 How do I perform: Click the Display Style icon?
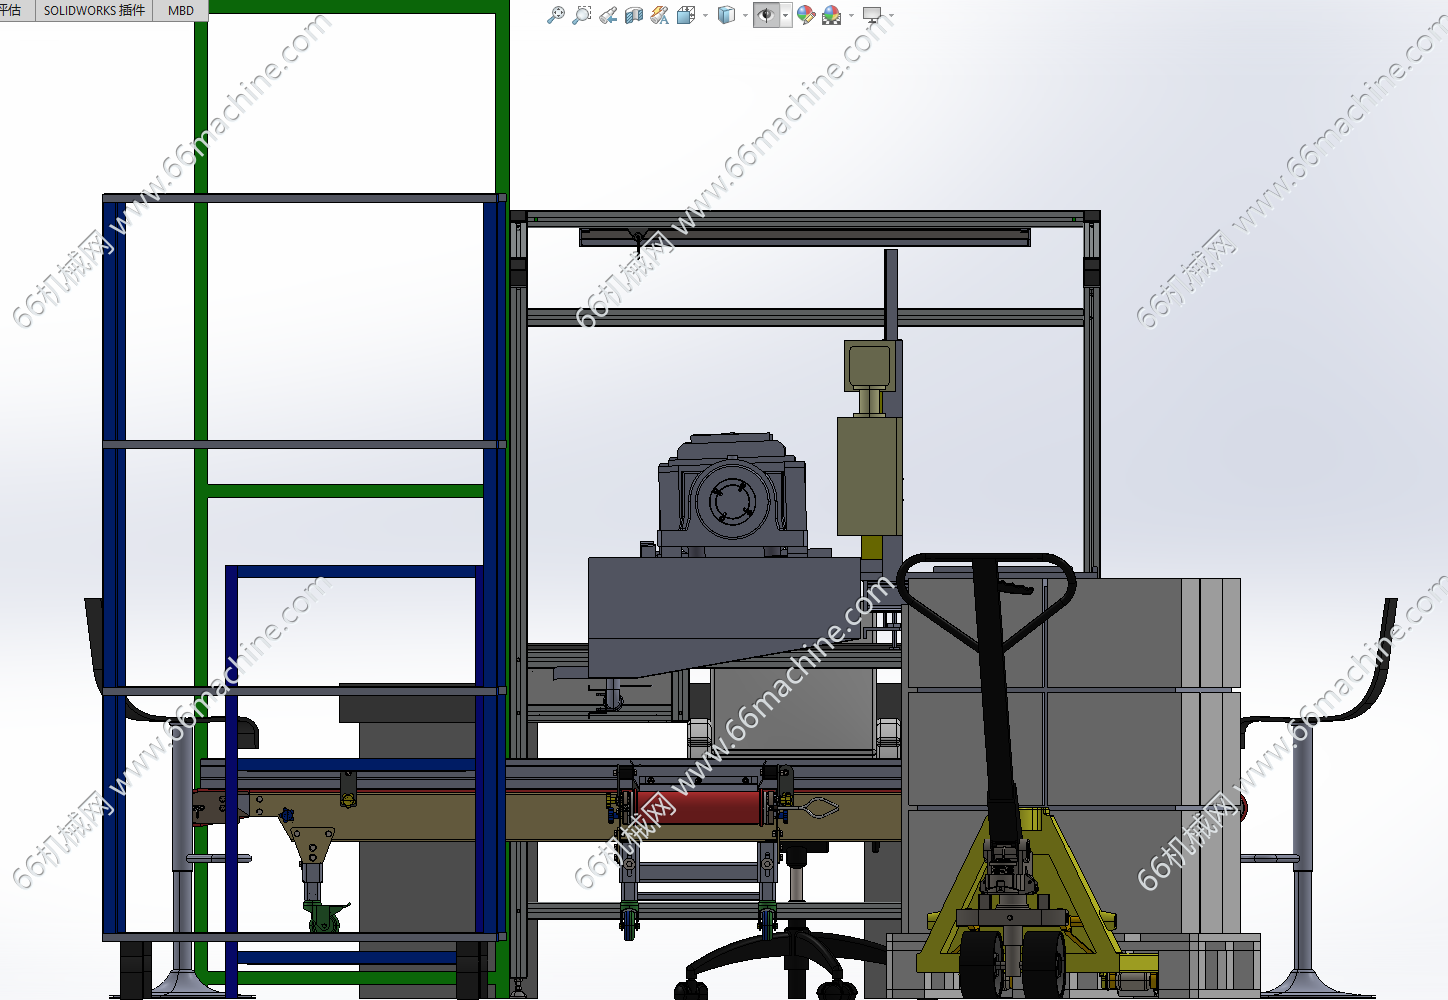[x=727, y=15]
